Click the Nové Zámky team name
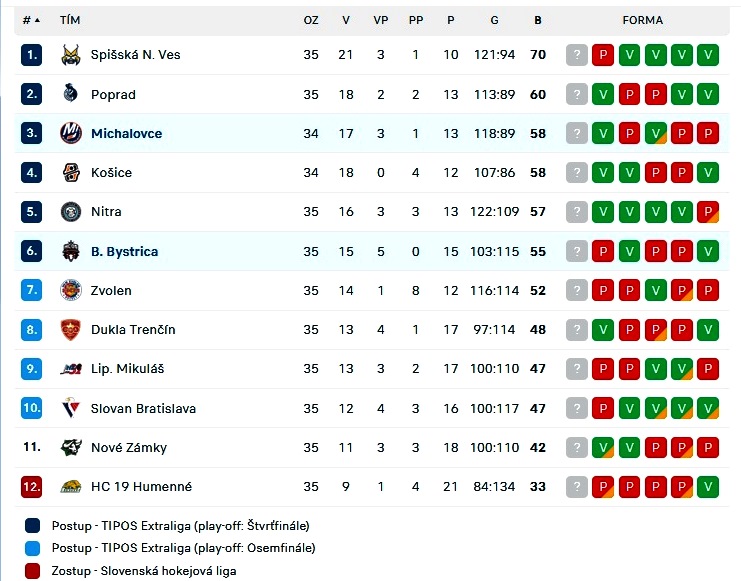The height and width of the screenshot is (581, 741). pos(129,447)
